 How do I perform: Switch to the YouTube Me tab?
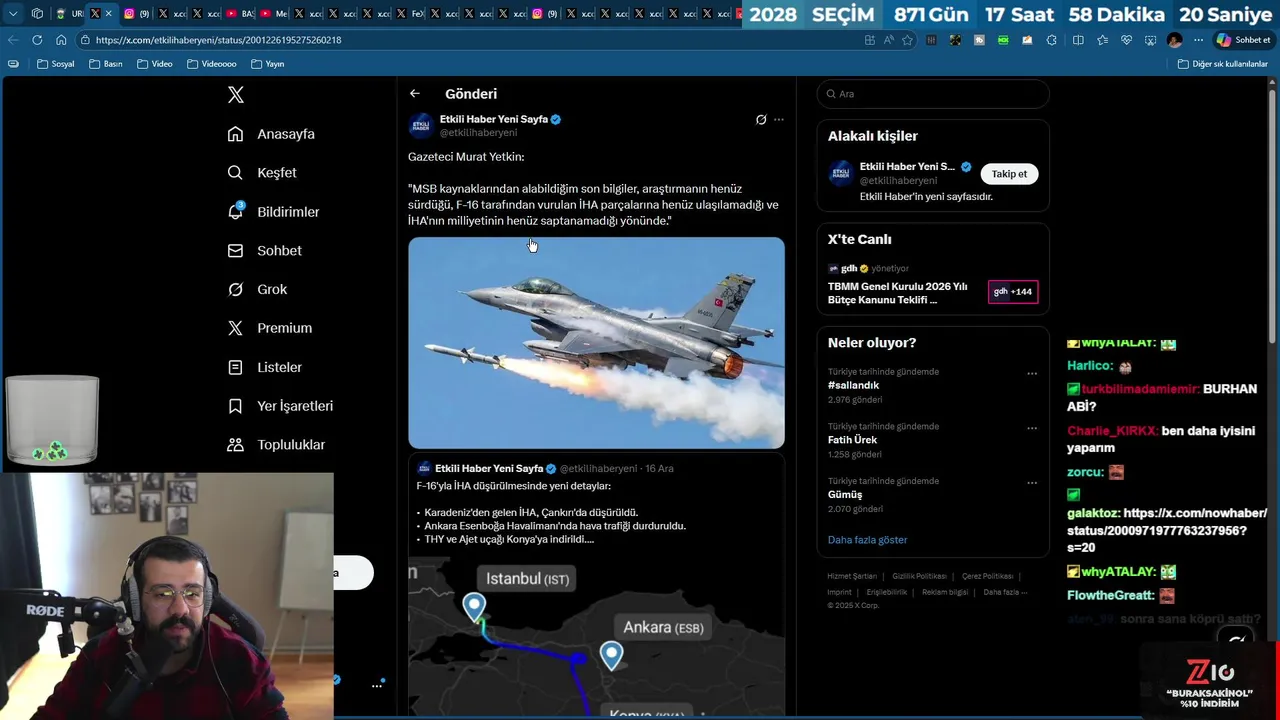[273, 14]
